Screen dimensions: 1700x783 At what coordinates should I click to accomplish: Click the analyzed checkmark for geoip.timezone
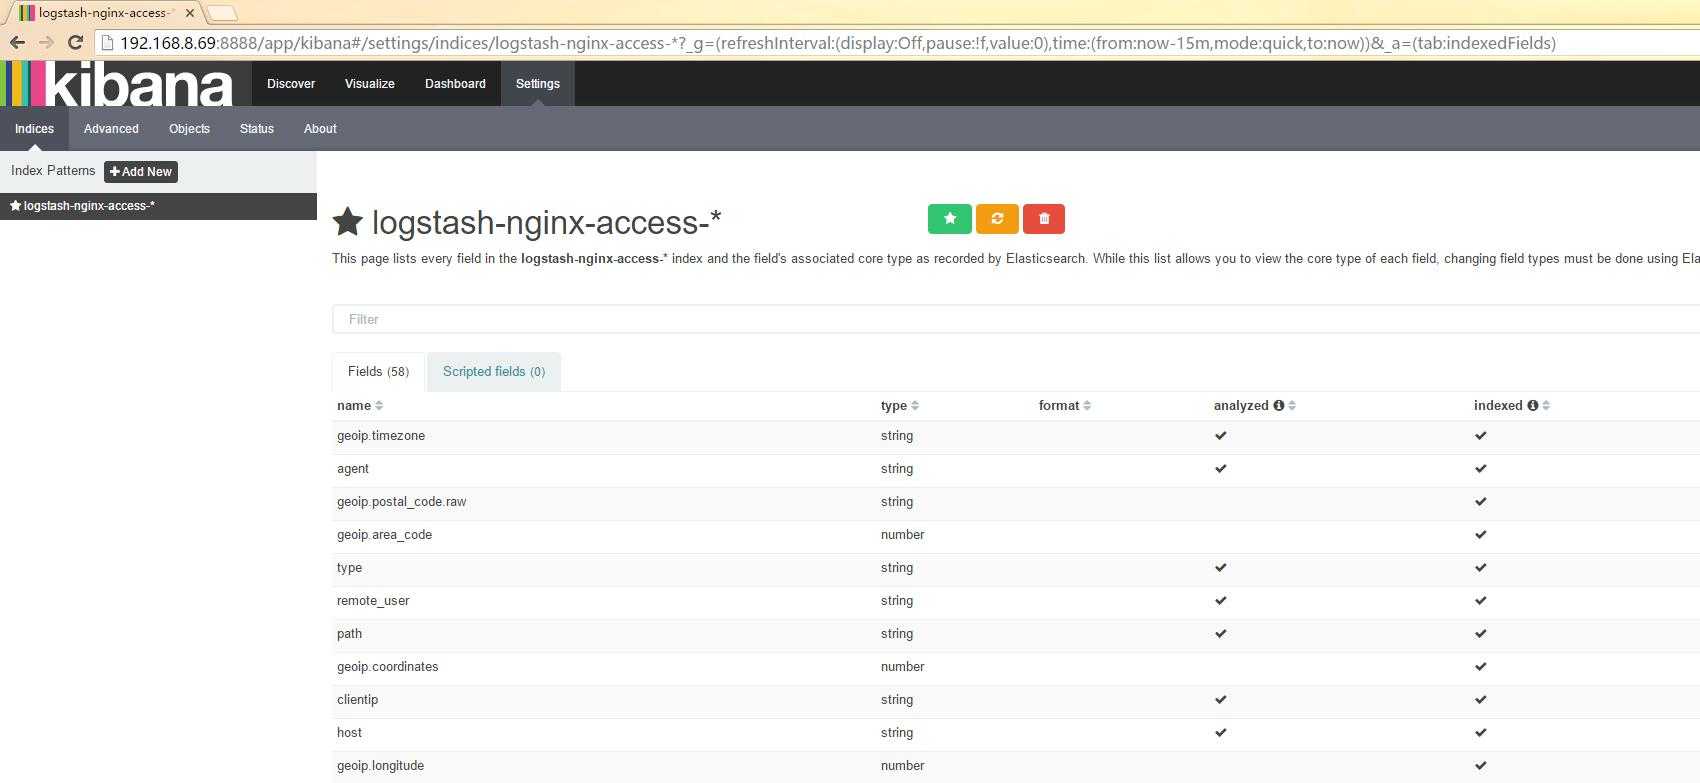click(1220, 436)
